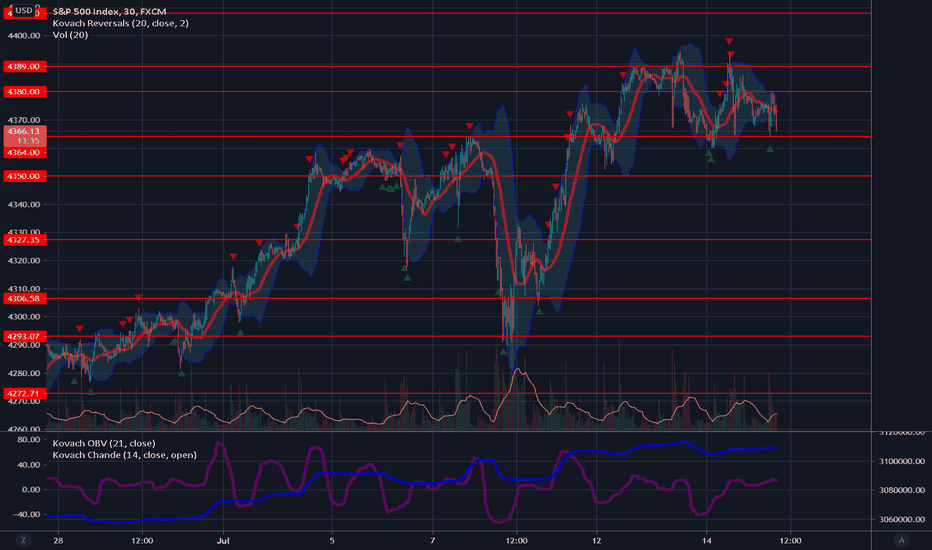
Task: Click the 4389.00 red price label
Action: coord(25,67)
